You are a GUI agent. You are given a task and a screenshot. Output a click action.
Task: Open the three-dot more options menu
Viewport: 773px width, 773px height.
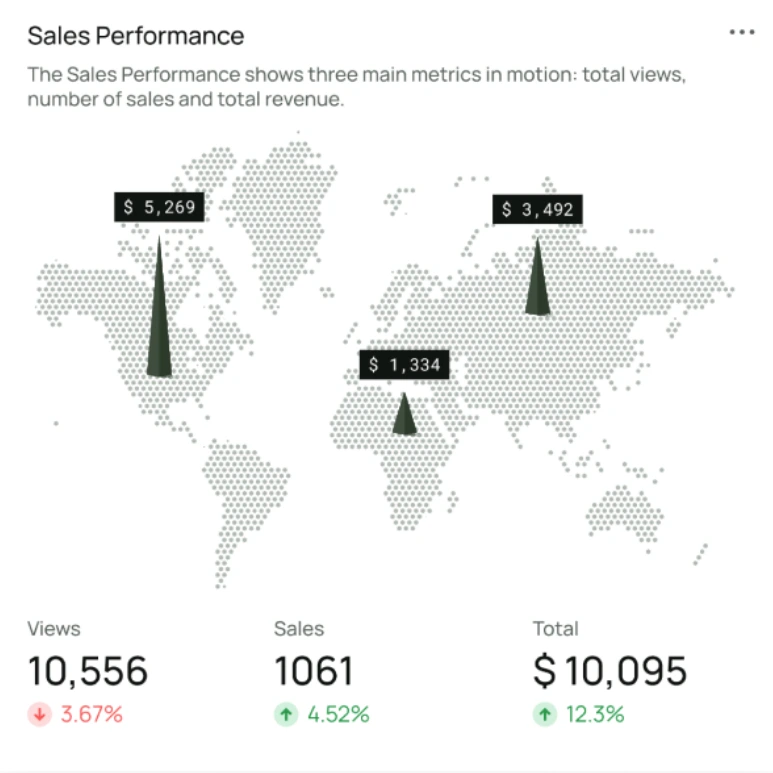coord(742,33)
